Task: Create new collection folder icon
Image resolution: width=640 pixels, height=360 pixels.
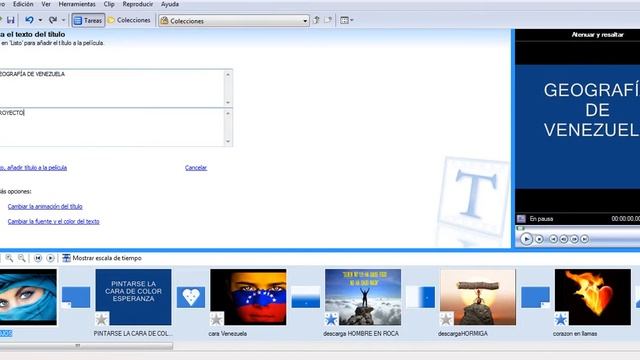Action: (328, 20)
